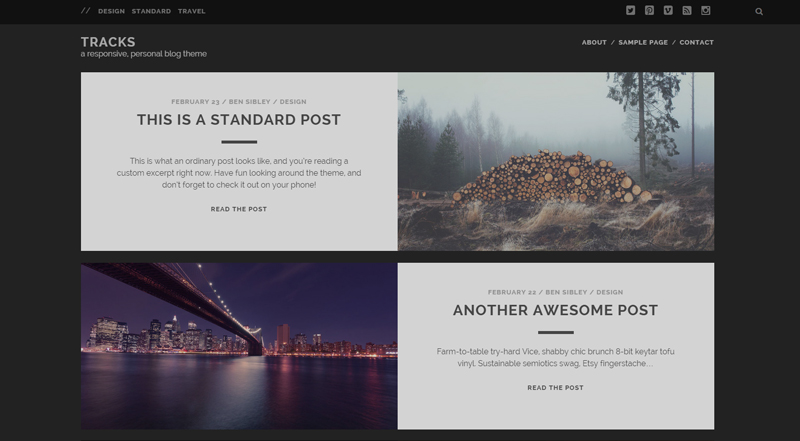The image size is (800, 441).
Task: Open the Standard category menu item
Action: pos(151,11)
